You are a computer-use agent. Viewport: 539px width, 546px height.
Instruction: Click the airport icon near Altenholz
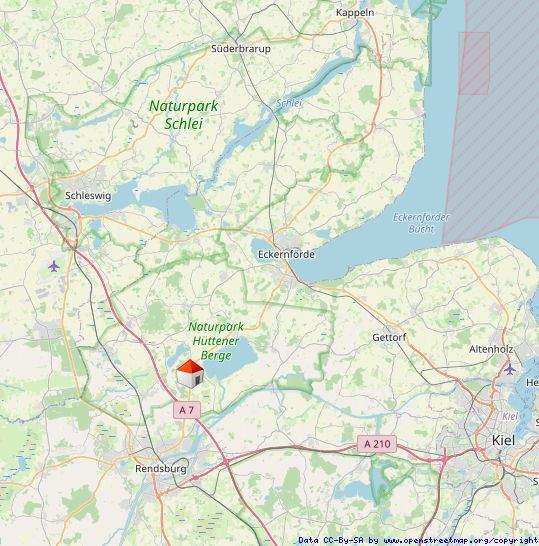(510, 369)
